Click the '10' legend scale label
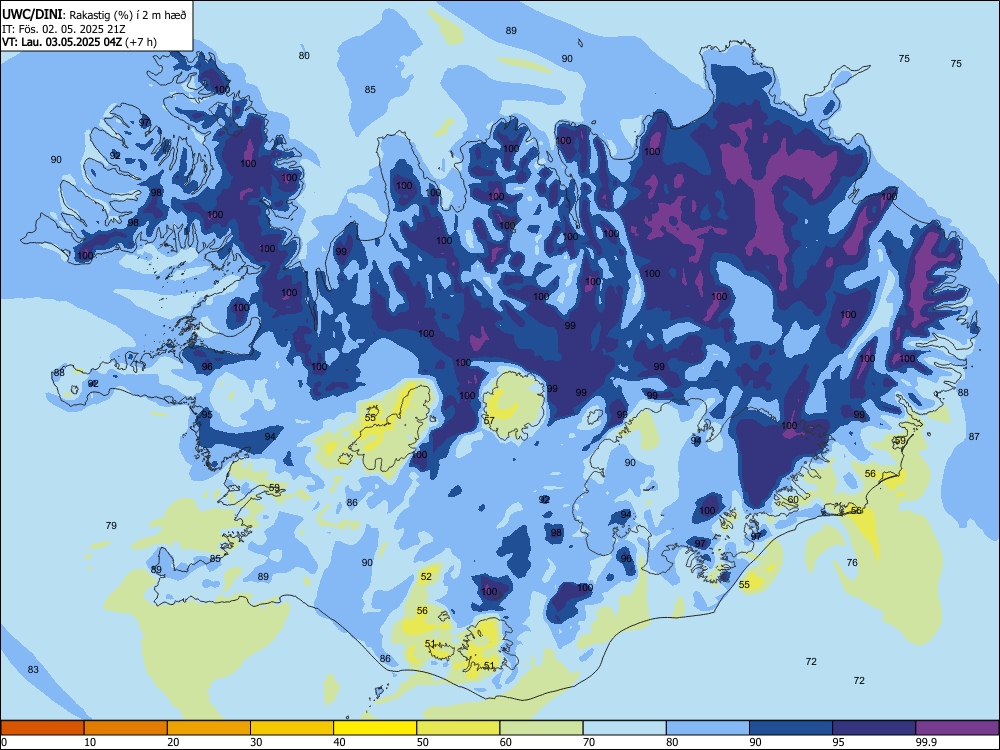 pos(90,742)
